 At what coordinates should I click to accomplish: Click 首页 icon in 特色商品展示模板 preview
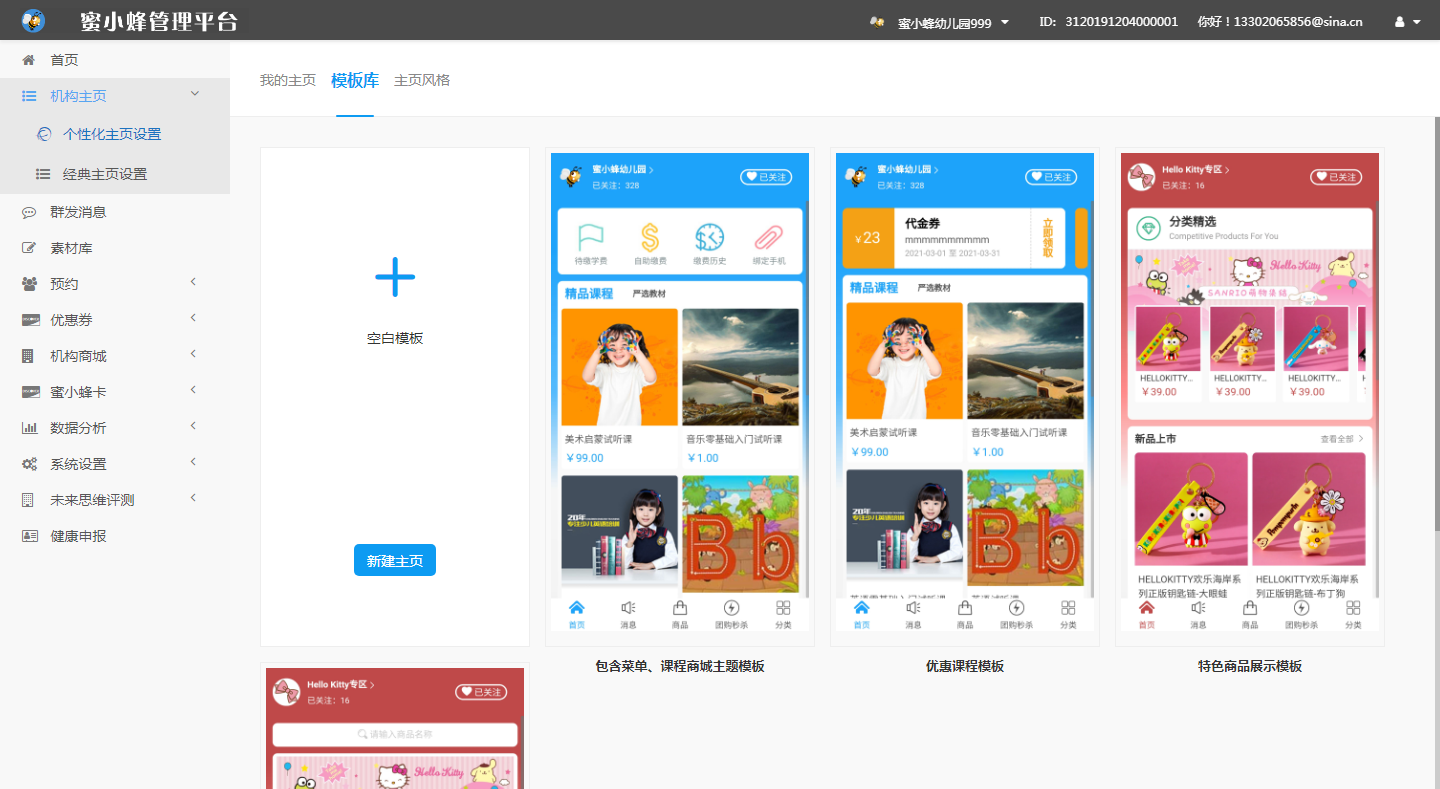point(1147,608)
